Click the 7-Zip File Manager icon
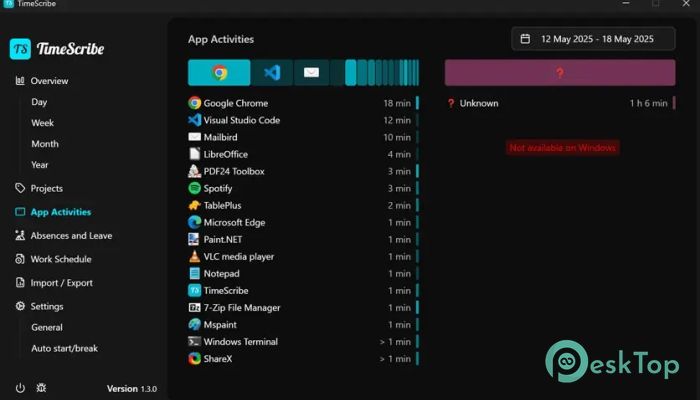Viewport: 700px width, 400px height. [194, 308]
